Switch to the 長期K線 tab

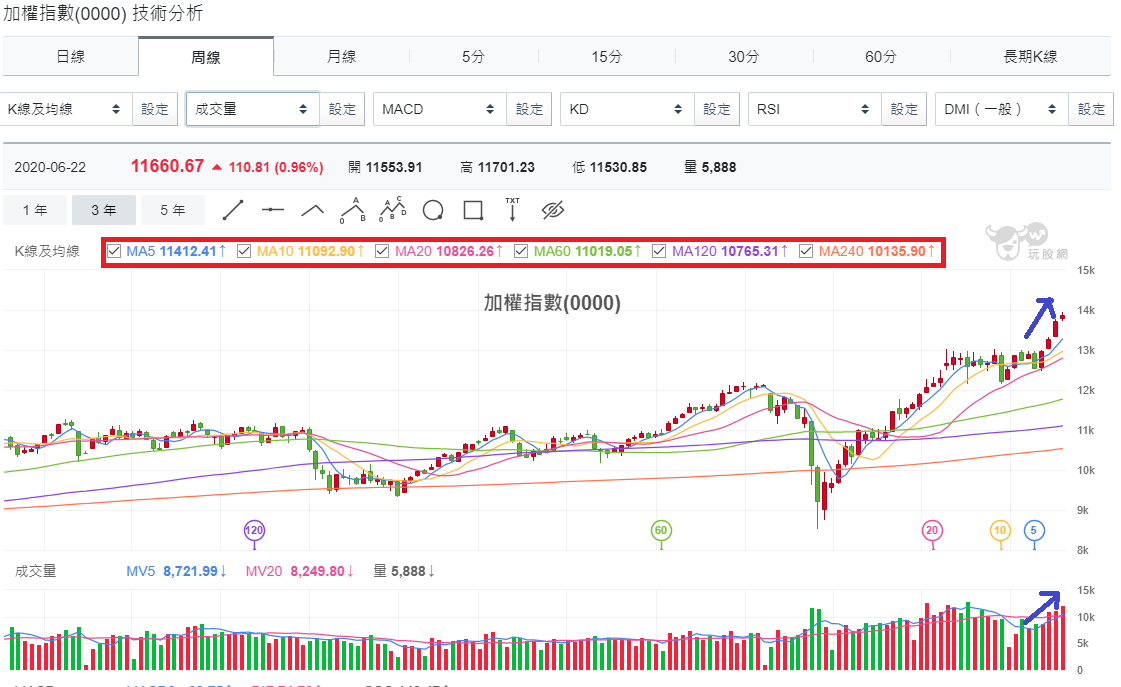pyautogui.click(x=1030, y=56)
